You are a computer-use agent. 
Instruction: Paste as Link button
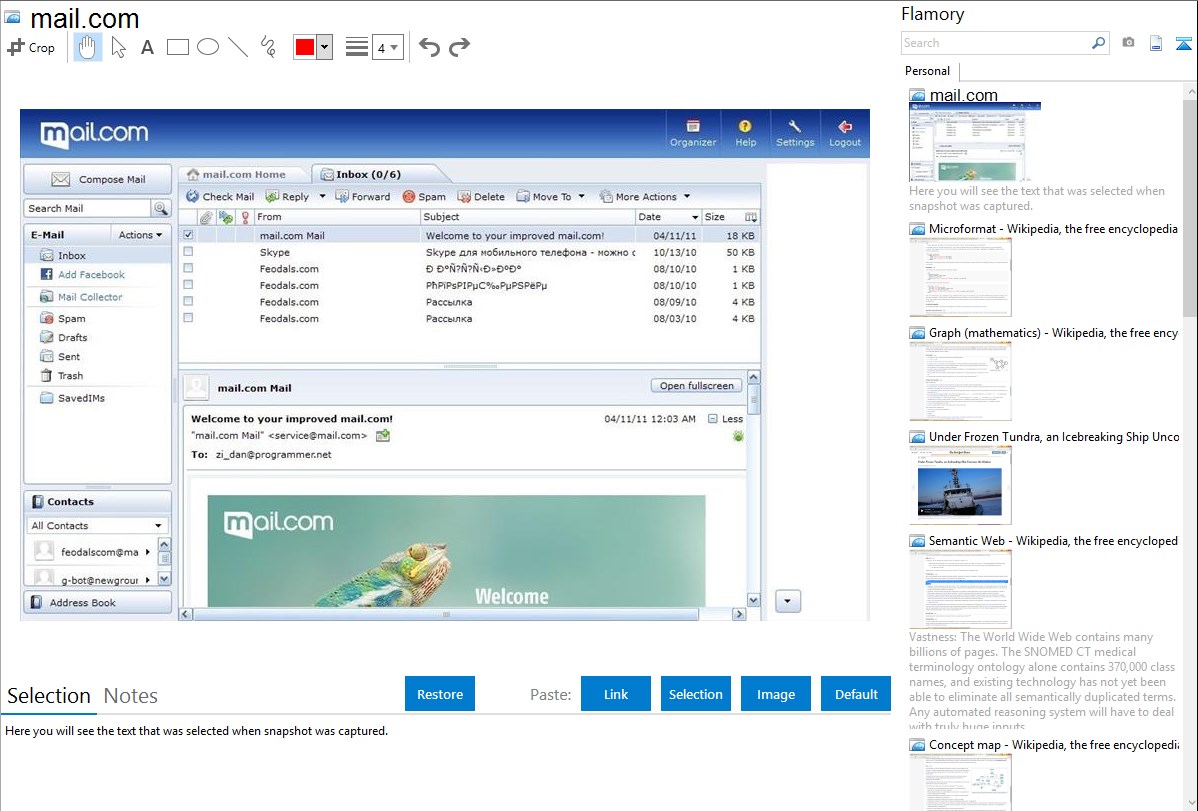click(616, 694)
